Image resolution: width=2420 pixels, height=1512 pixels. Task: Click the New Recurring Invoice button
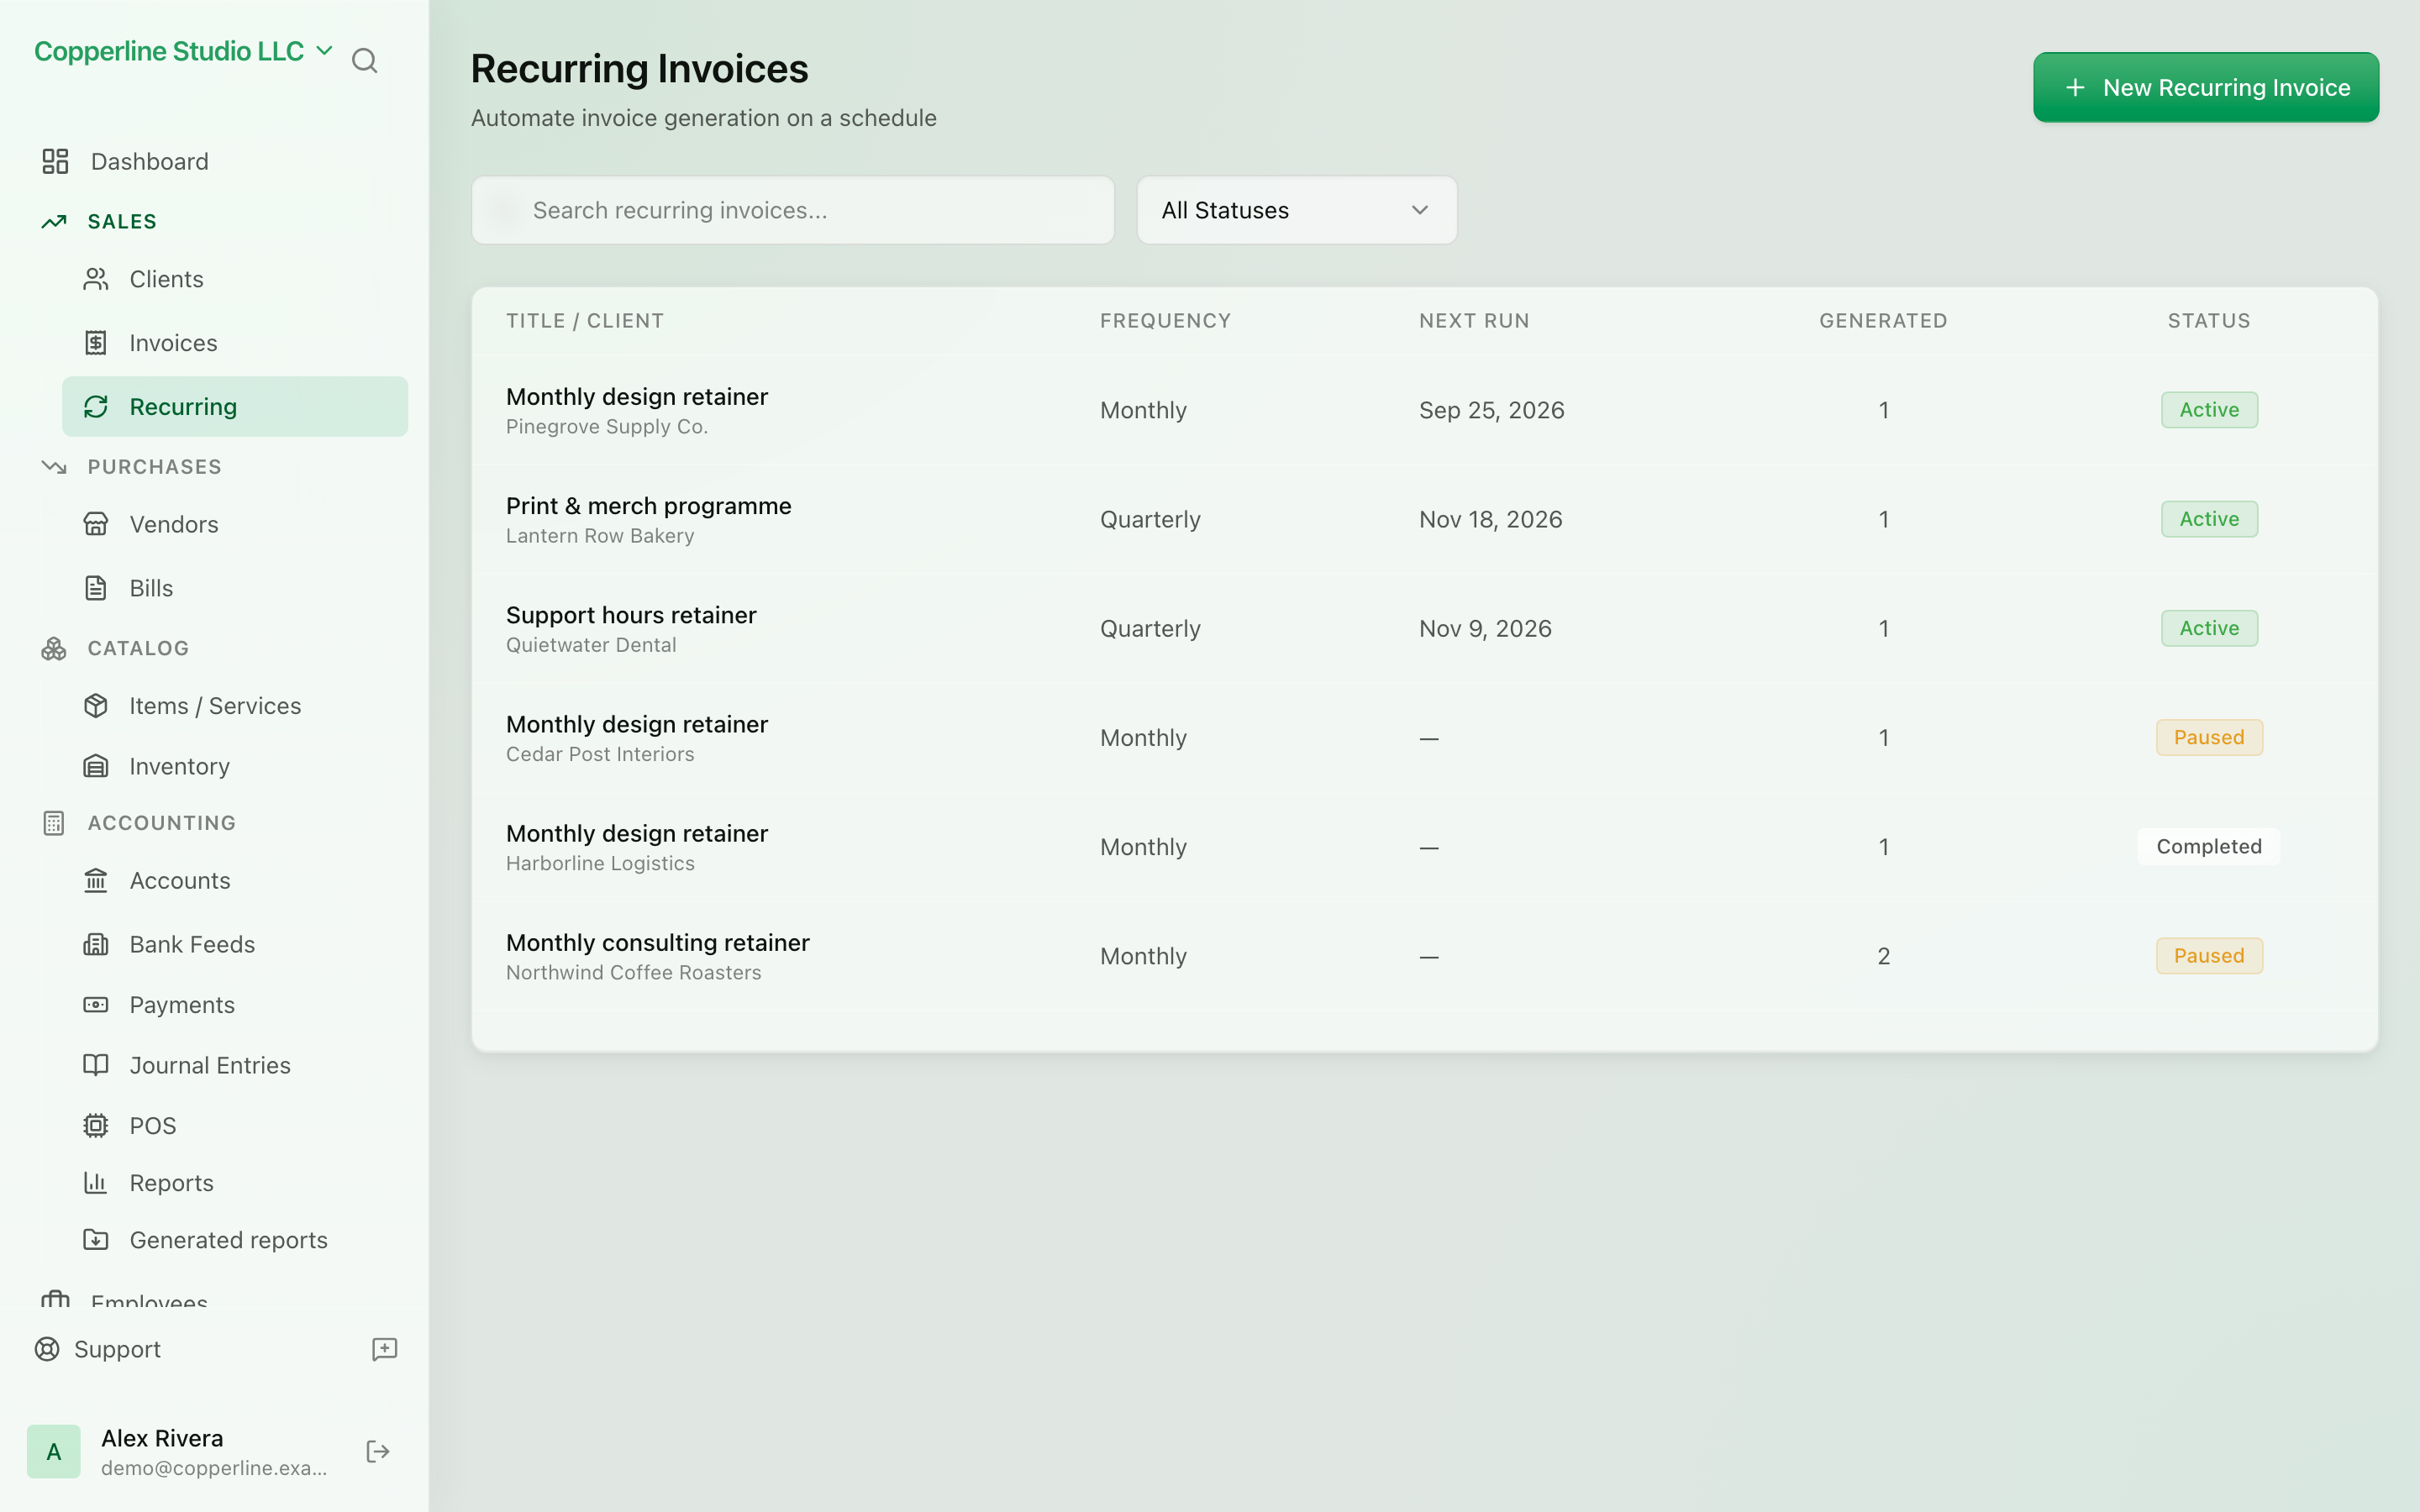(x=2206, y=87)
